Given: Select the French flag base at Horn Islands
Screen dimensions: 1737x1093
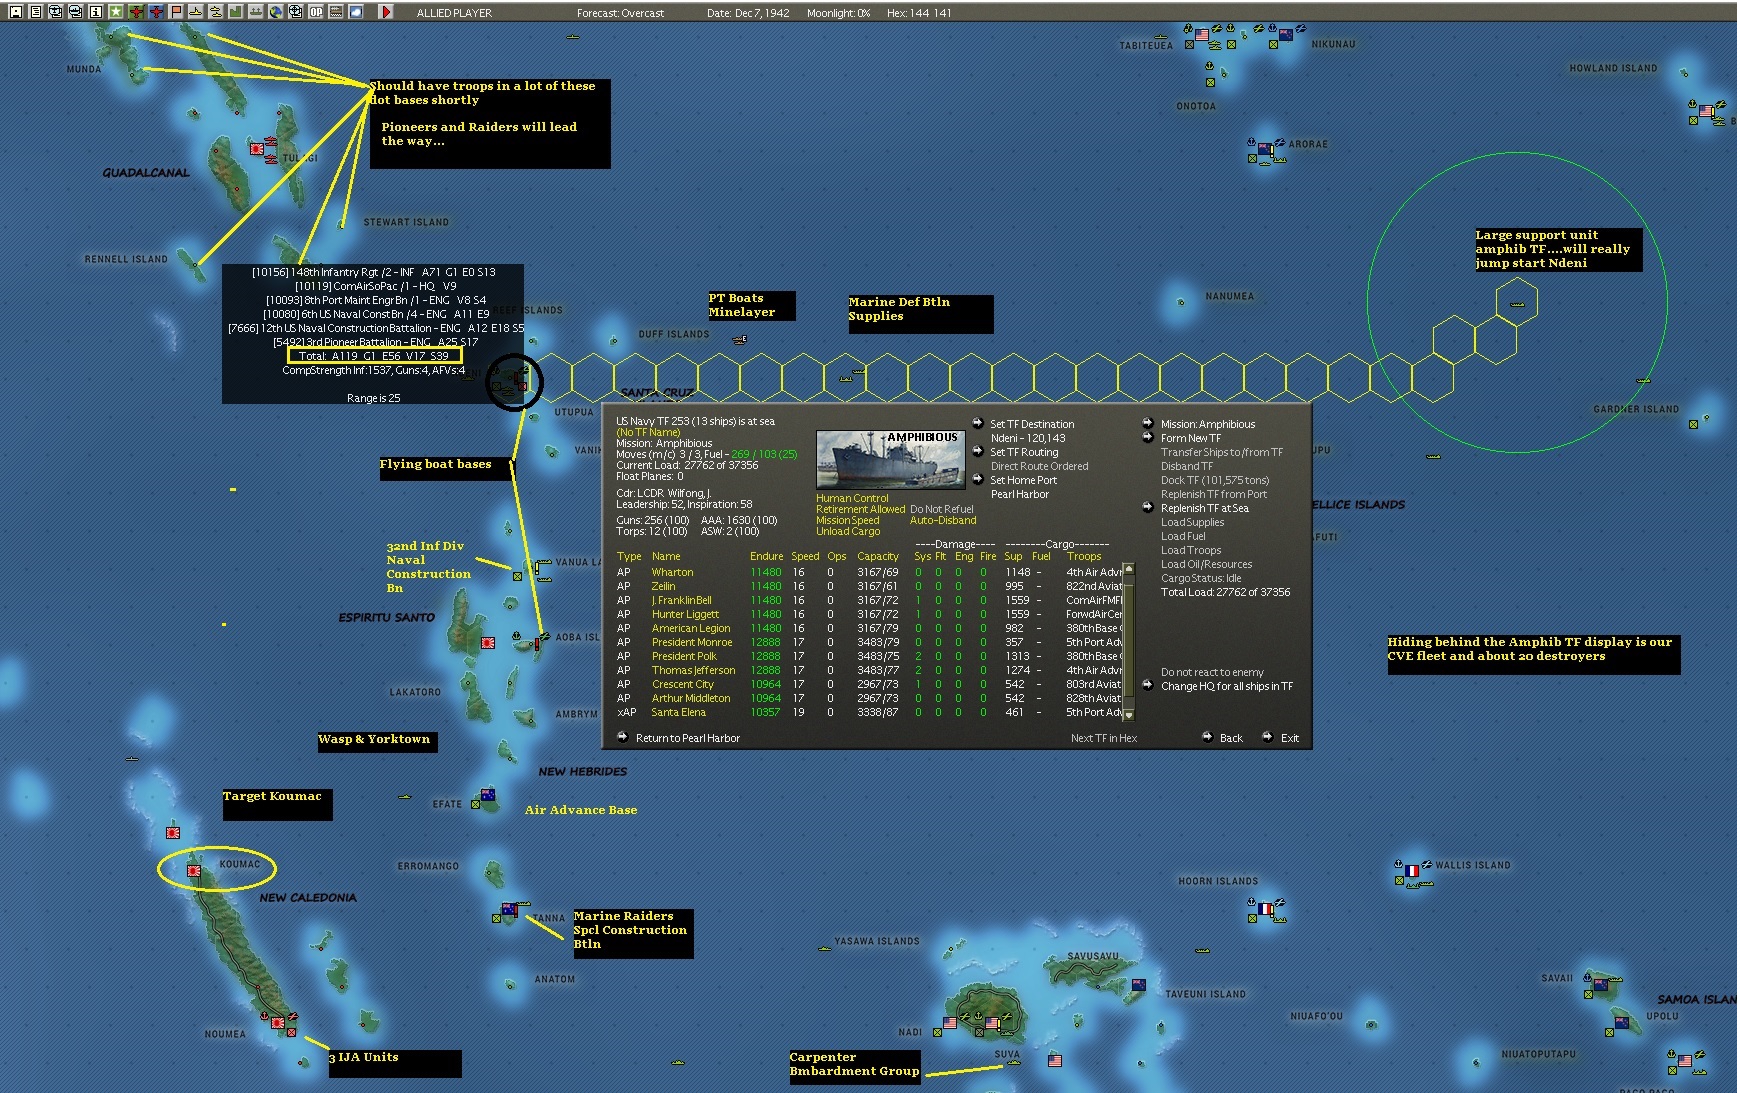Looking at the screenshot, I should click(1264, 909).
